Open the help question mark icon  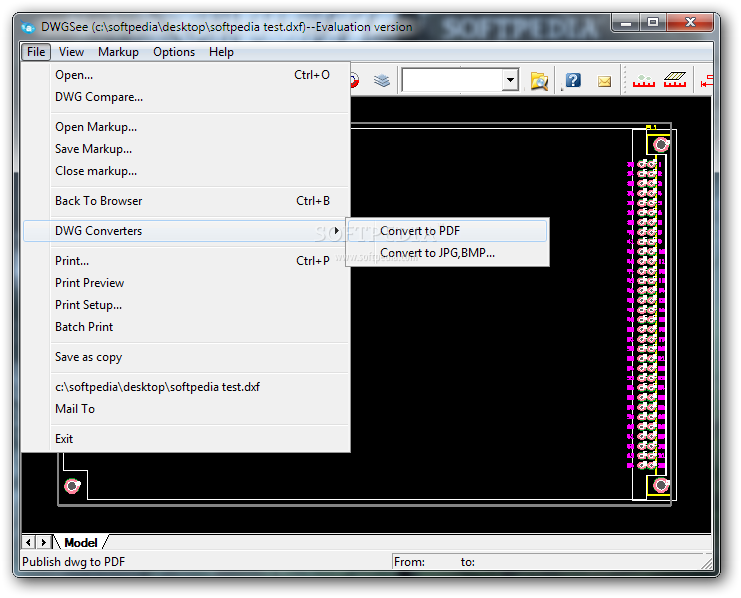point(573,80)
